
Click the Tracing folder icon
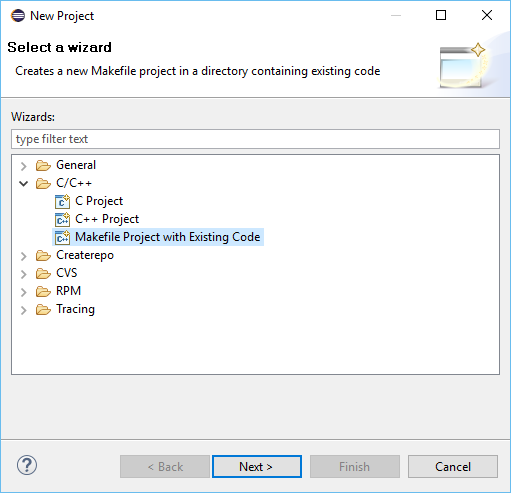click(43, 309)
